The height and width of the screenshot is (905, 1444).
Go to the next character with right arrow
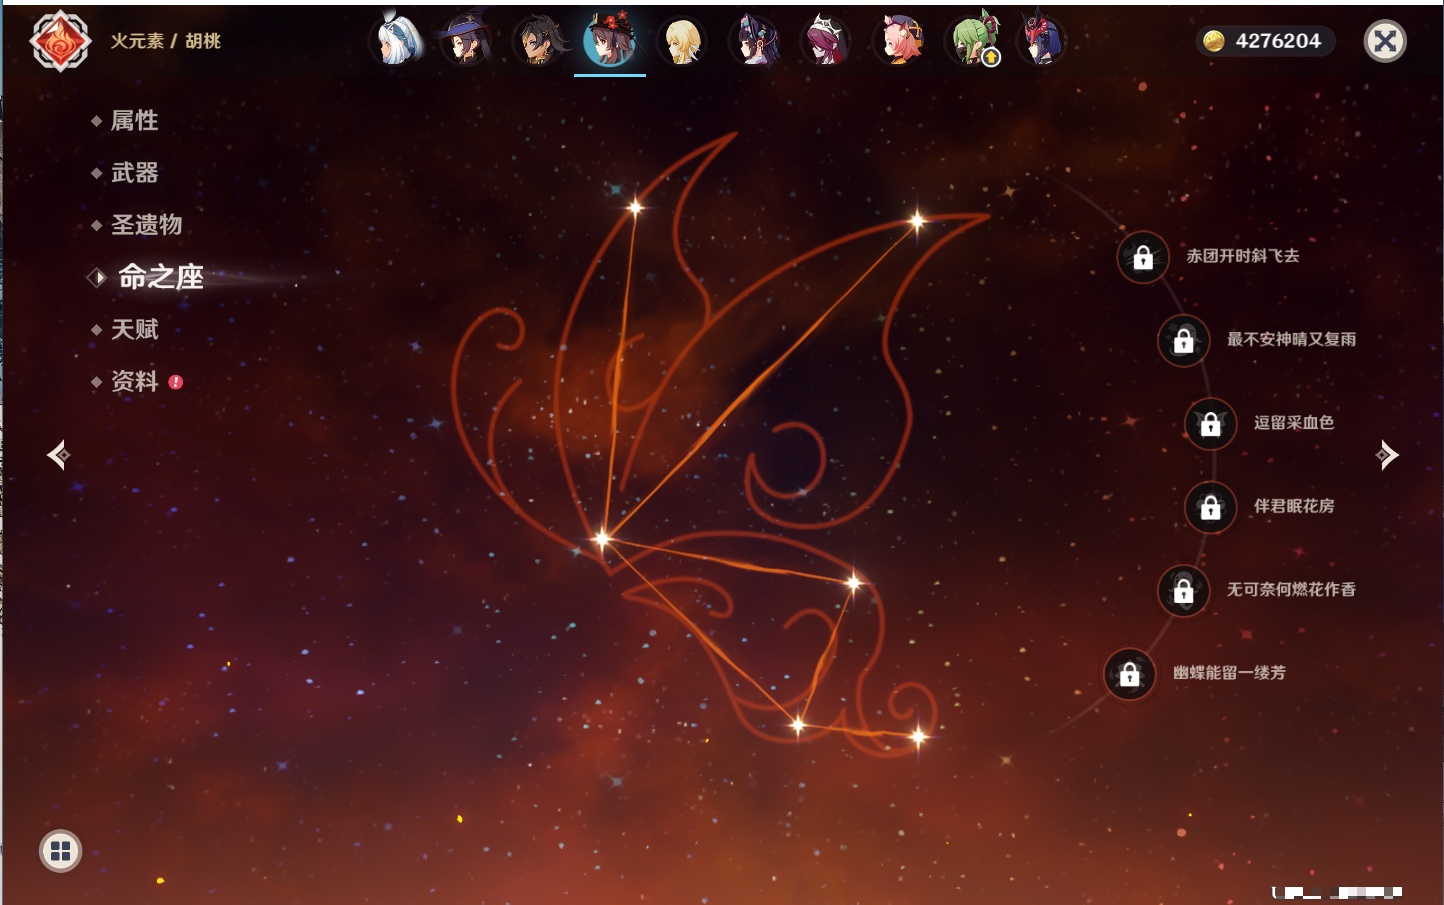[1387, 455]
